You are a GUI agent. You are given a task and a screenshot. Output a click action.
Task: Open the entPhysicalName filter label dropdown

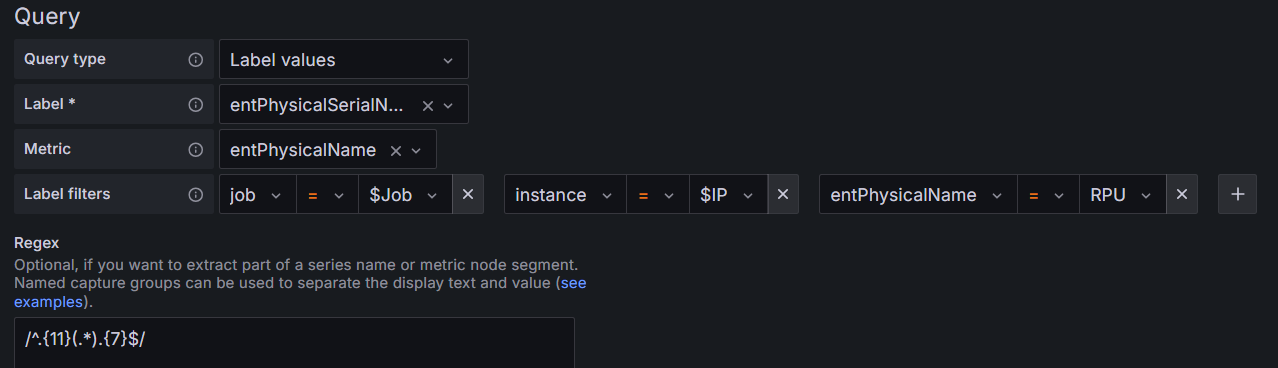[918, 195]
